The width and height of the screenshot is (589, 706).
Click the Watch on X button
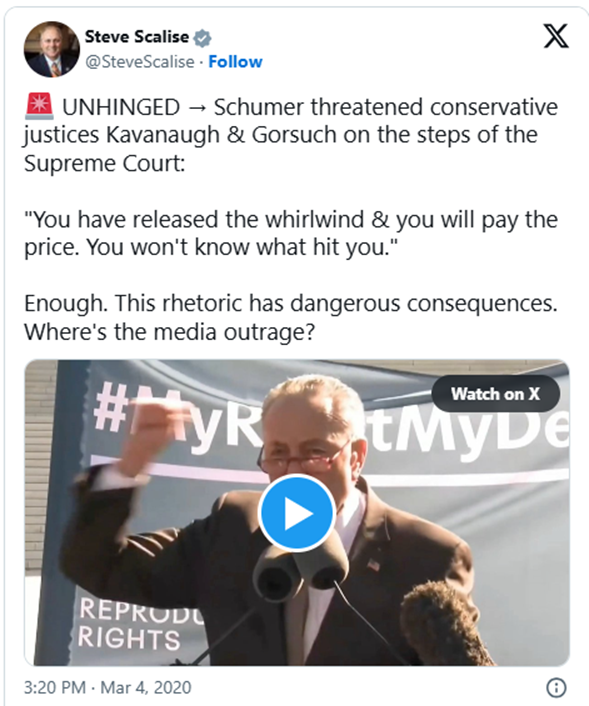495,394
